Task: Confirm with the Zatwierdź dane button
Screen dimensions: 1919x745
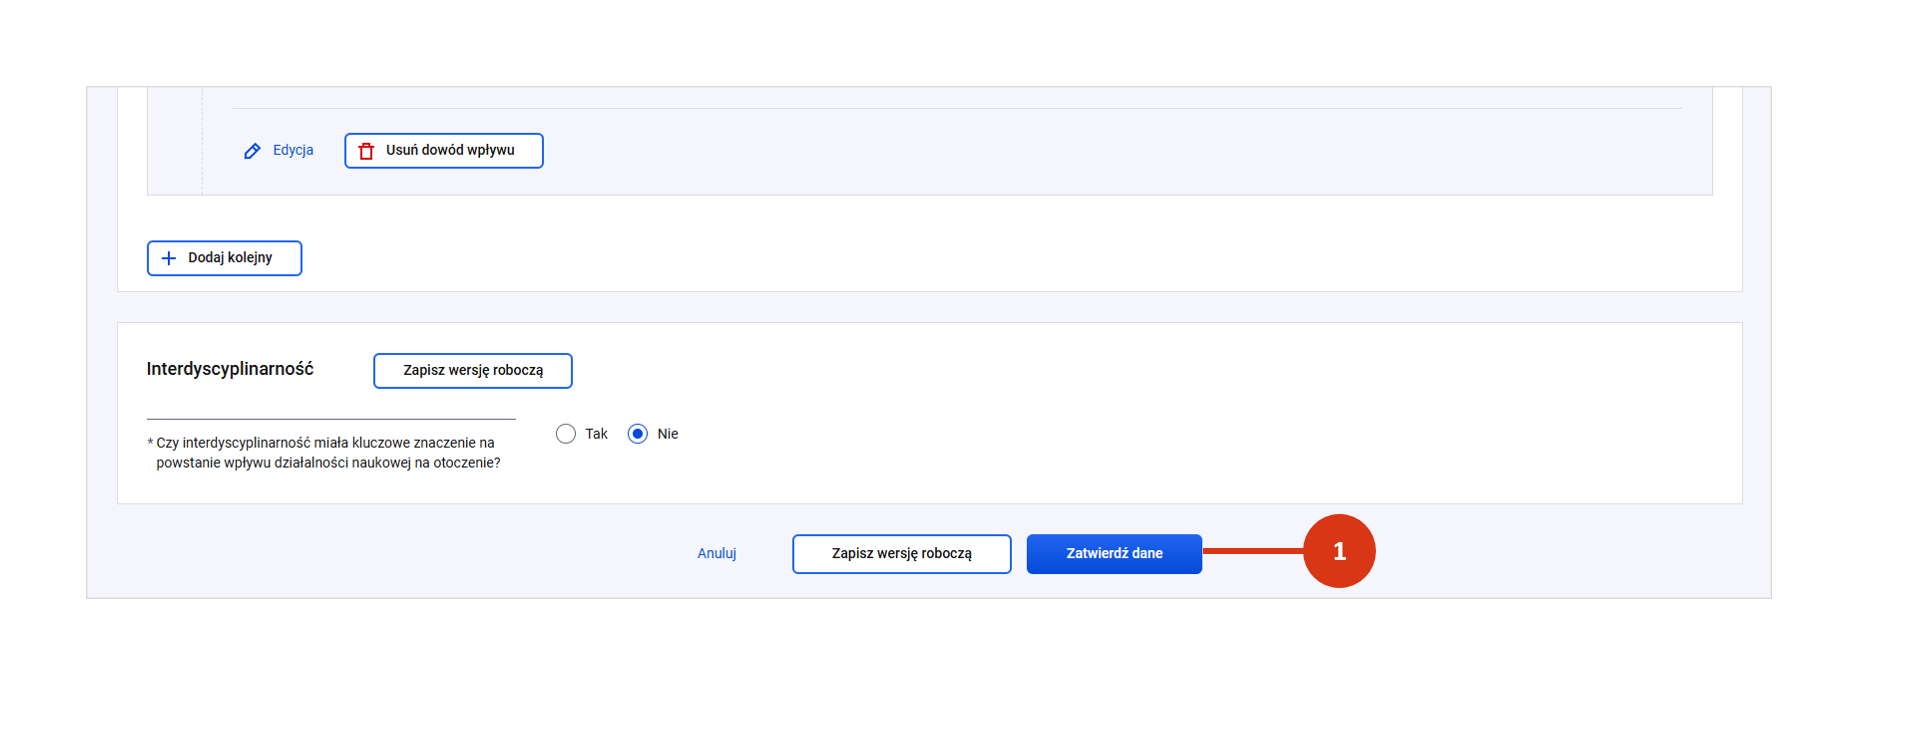Action: point(1113,553)
